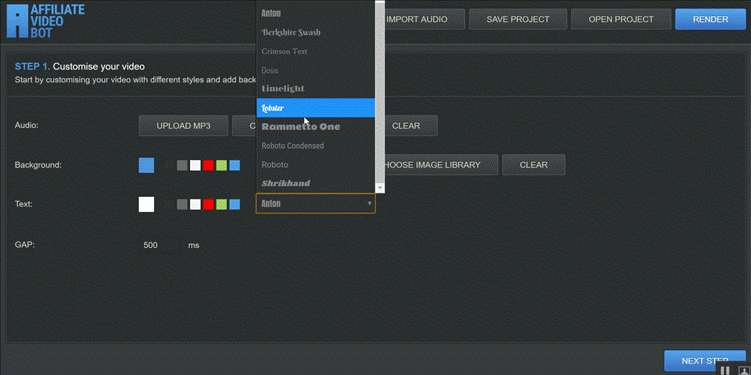Image resolution: width=751 pixels, height=375 pixels.
Task: Open the font dropdown arrow beside Anton
Action: 369,204
